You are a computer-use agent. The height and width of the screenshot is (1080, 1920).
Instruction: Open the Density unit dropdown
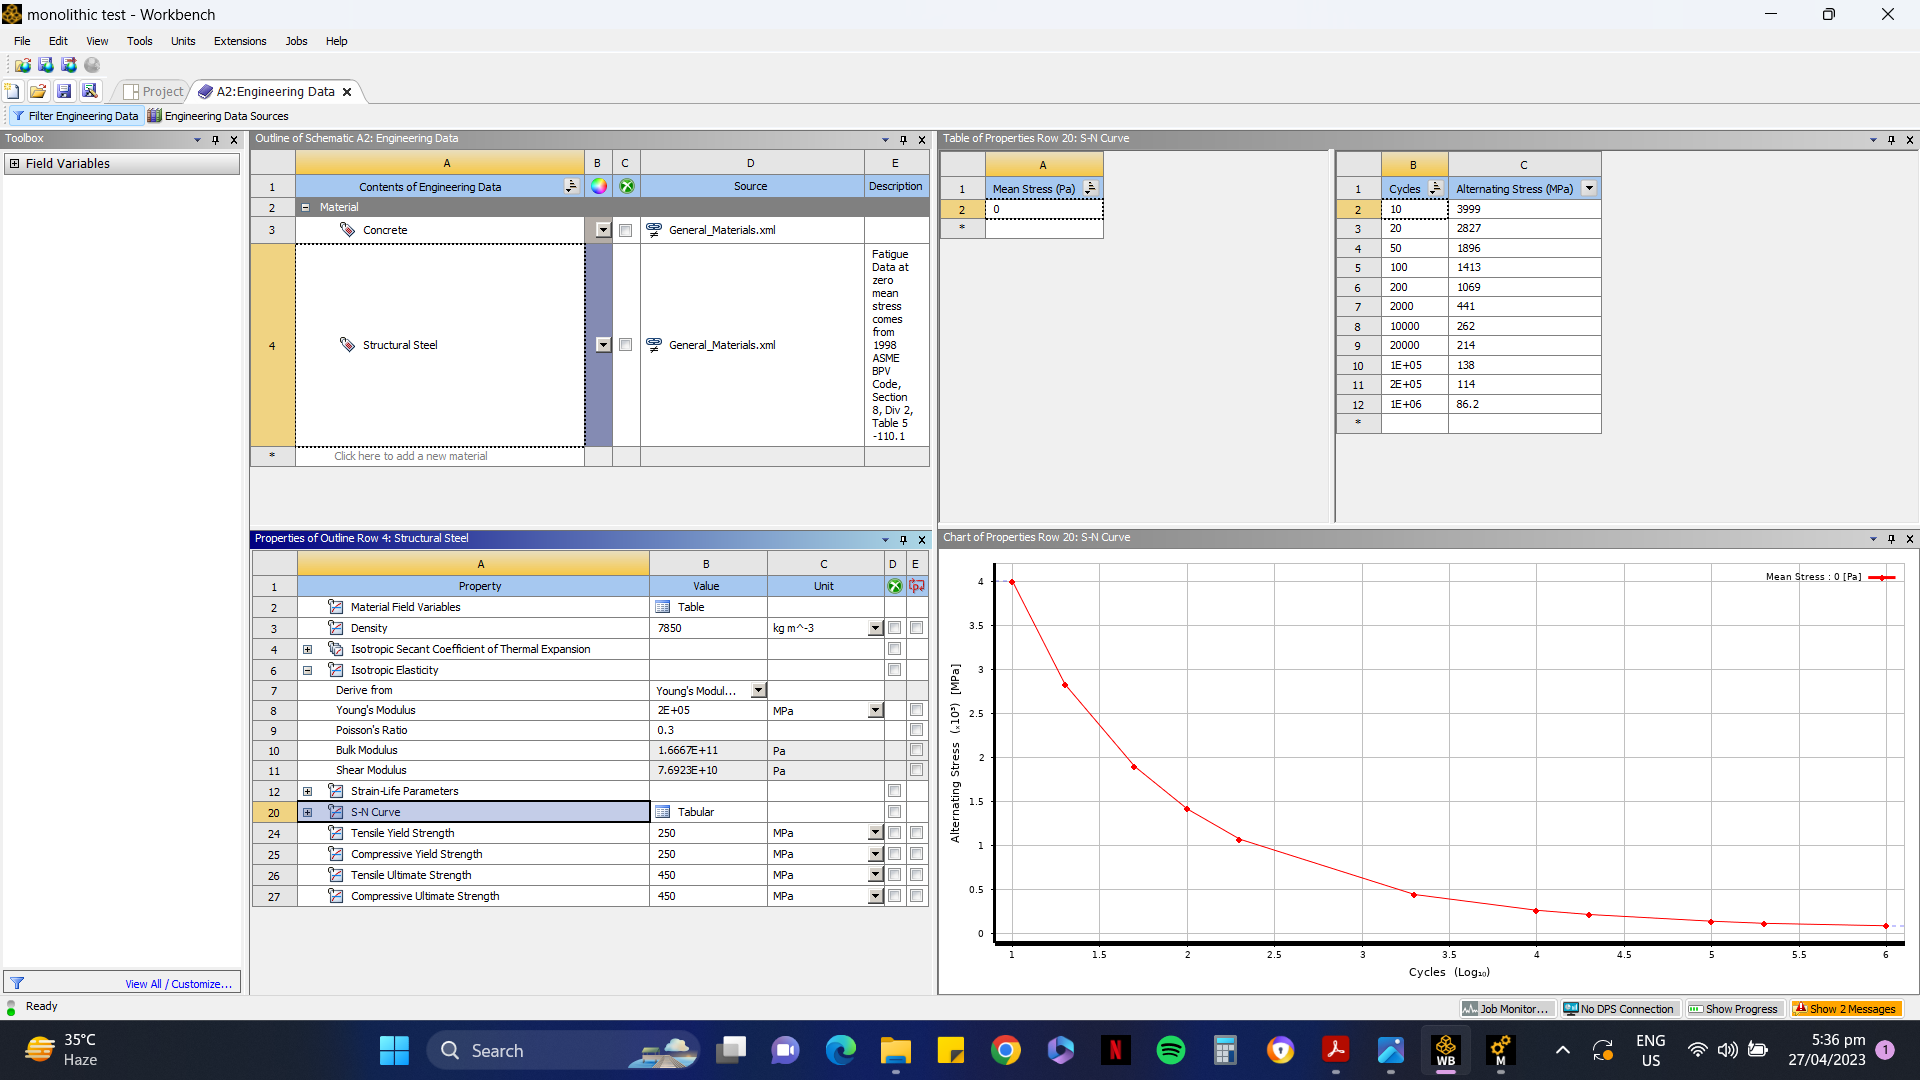875,628
